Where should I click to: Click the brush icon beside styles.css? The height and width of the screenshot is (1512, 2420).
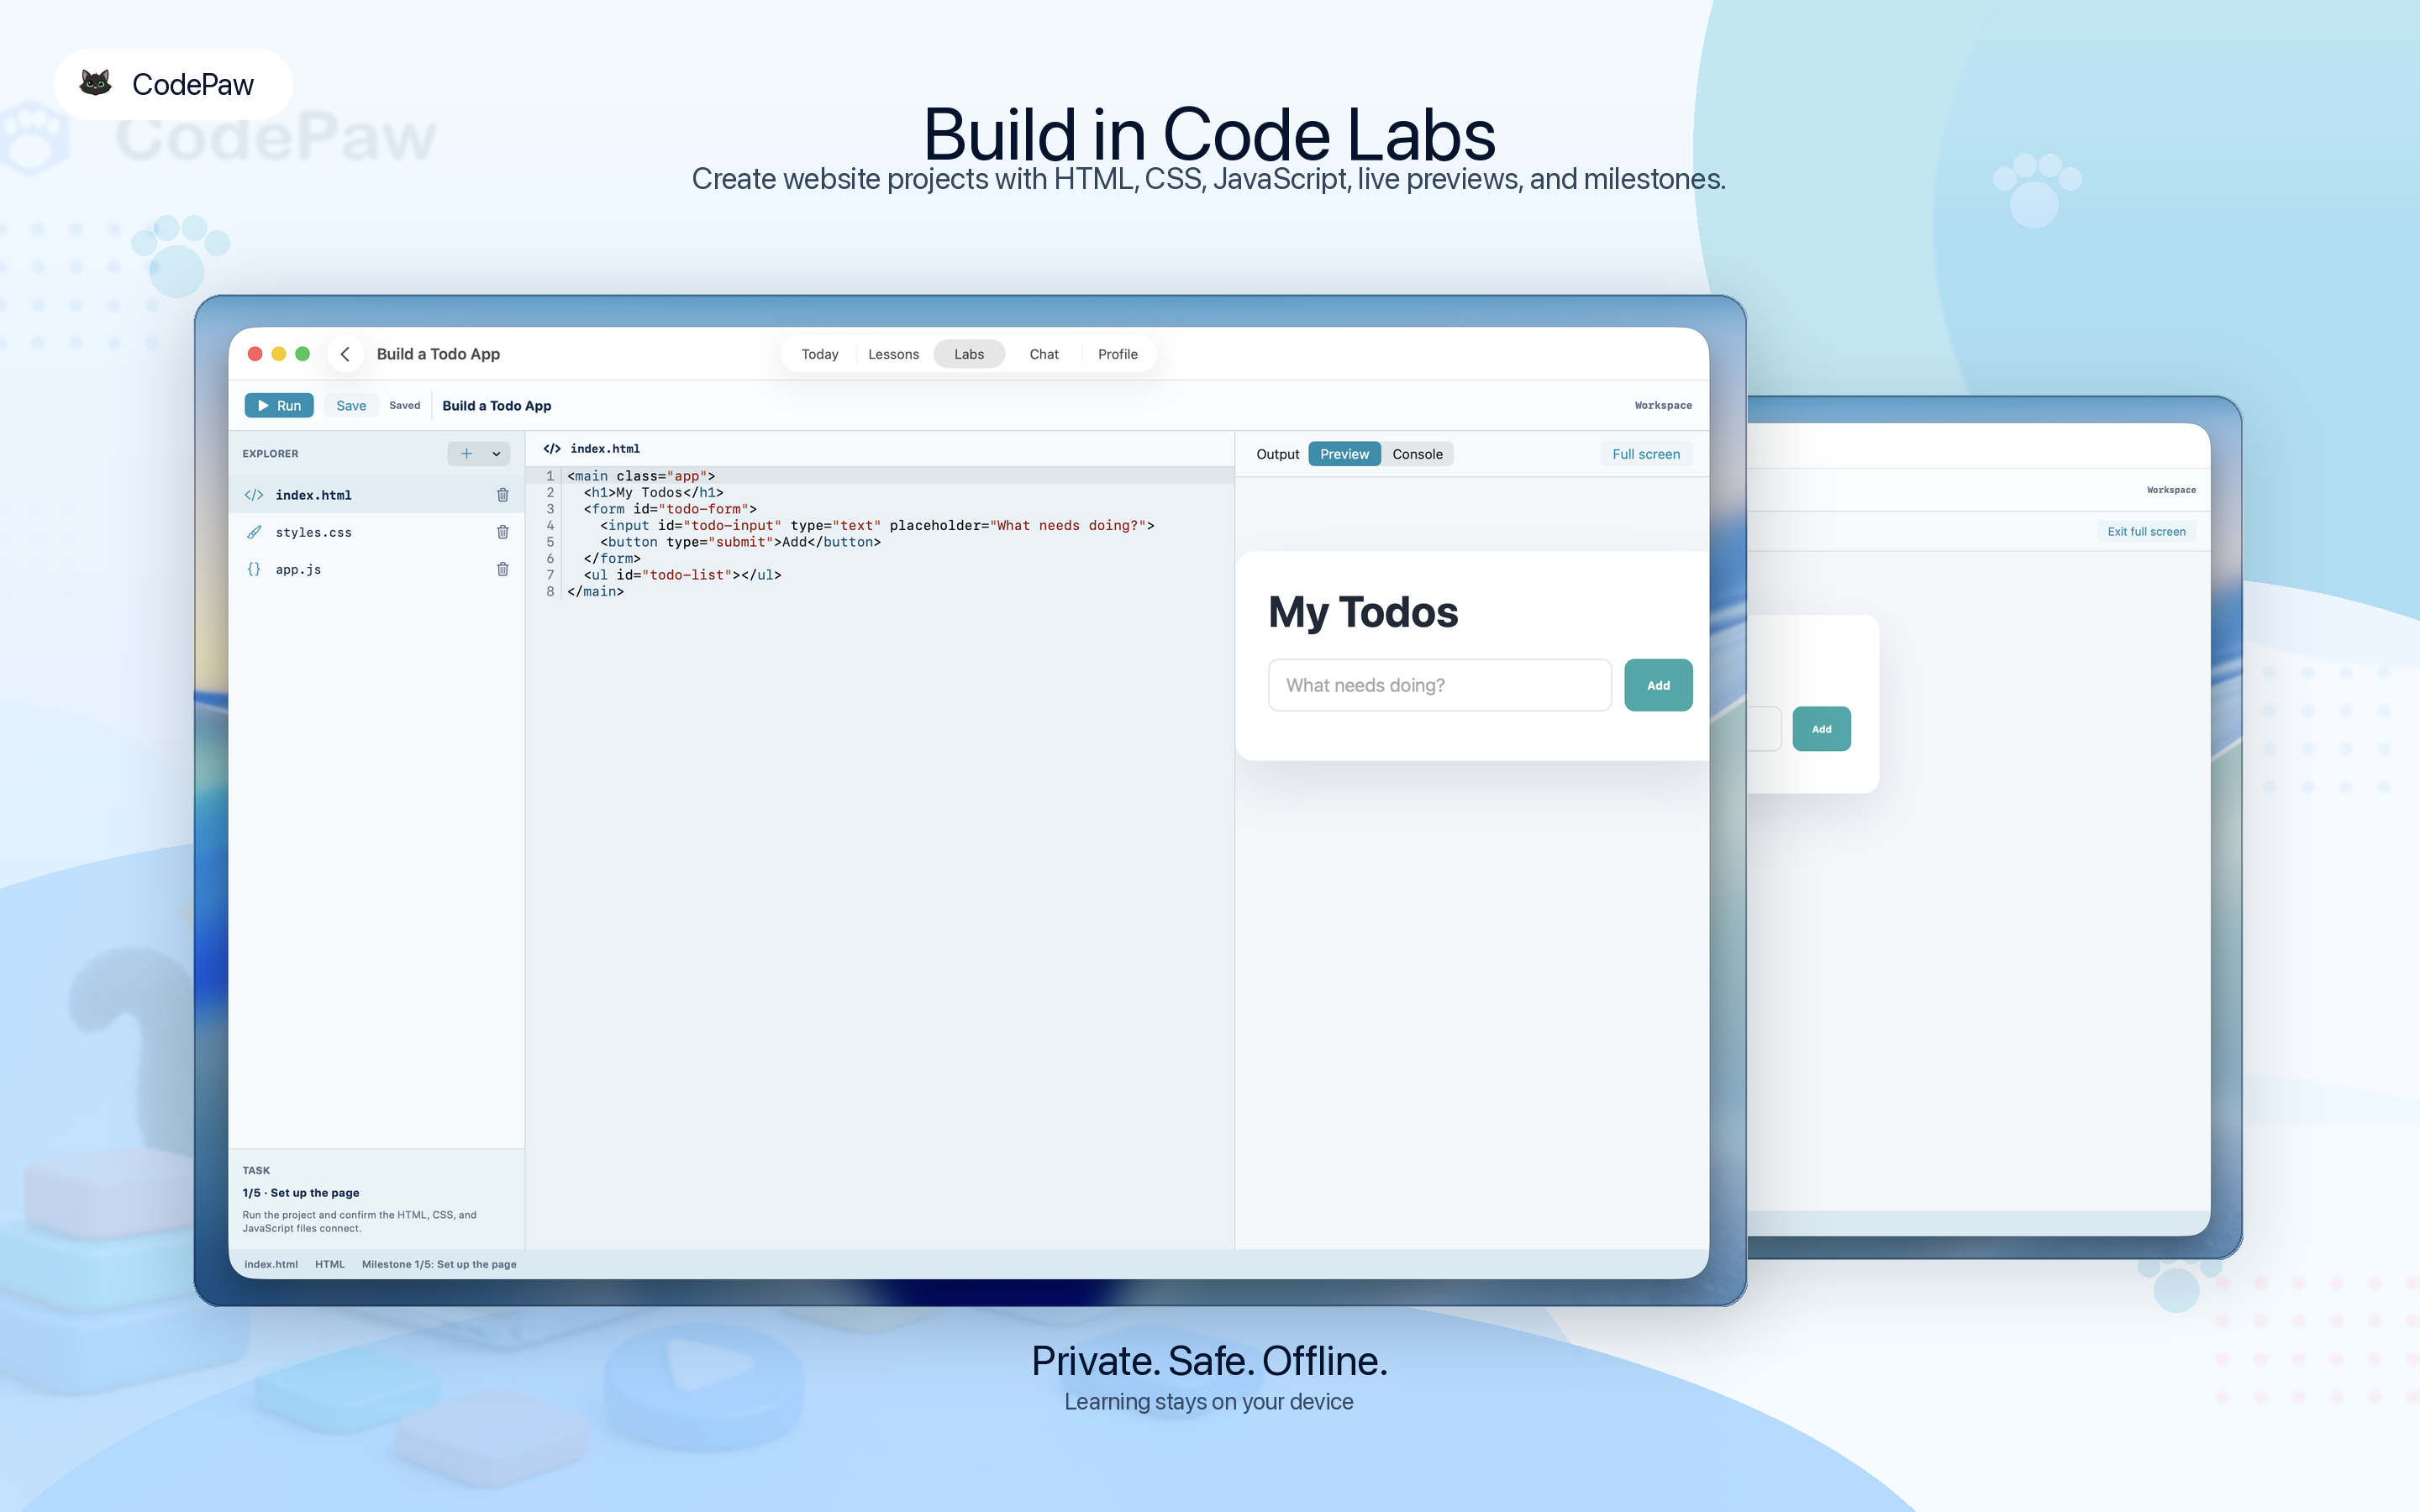click(254, 532)
